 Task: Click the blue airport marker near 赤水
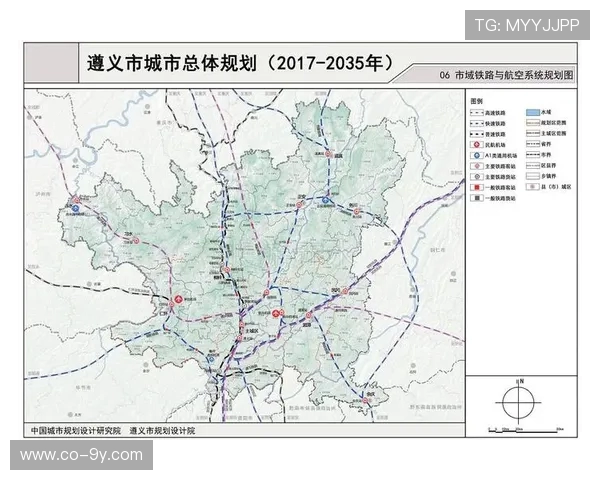click(76, 208)
